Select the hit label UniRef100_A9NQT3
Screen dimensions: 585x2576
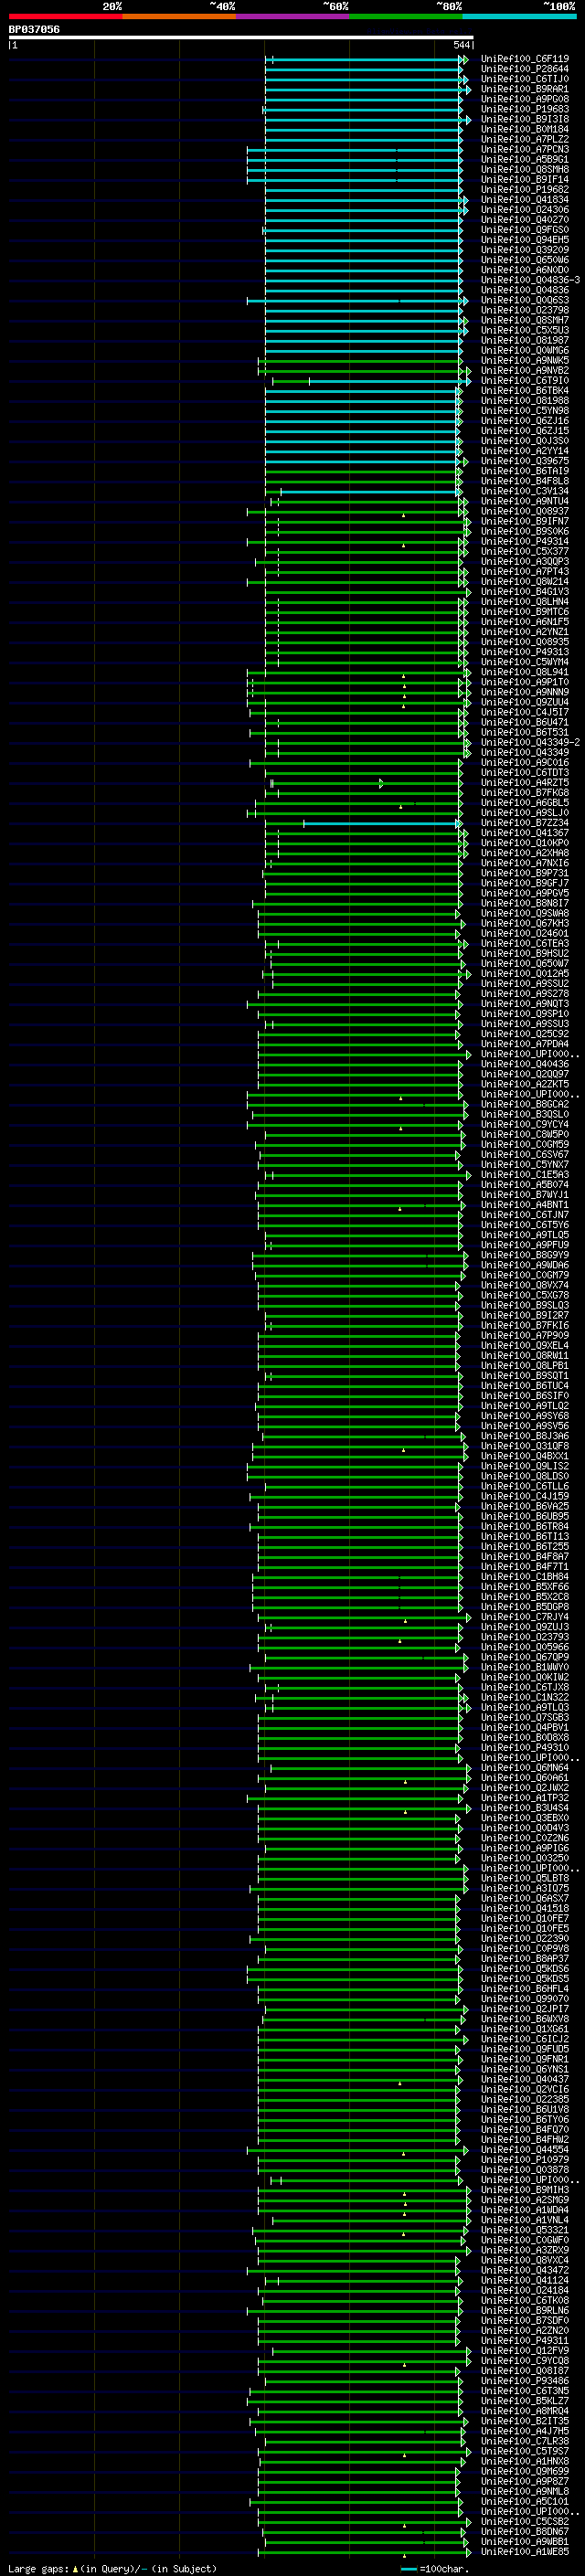coord(524,1004)
